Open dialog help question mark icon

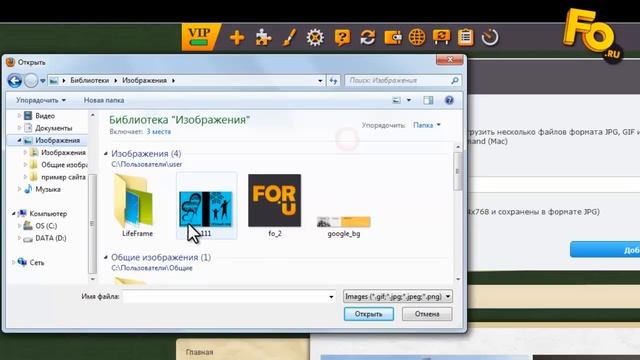pyautogui.click(x=449, y=100)
